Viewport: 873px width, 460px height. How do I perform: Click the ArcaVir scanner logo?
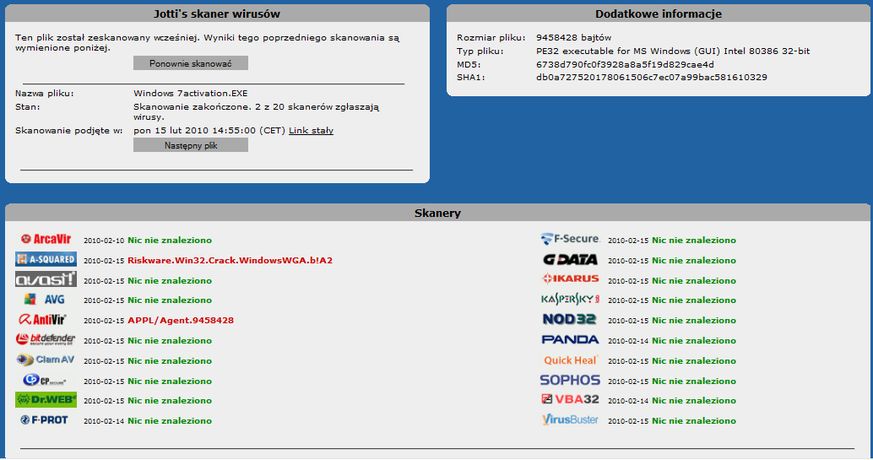click(46, 239)
